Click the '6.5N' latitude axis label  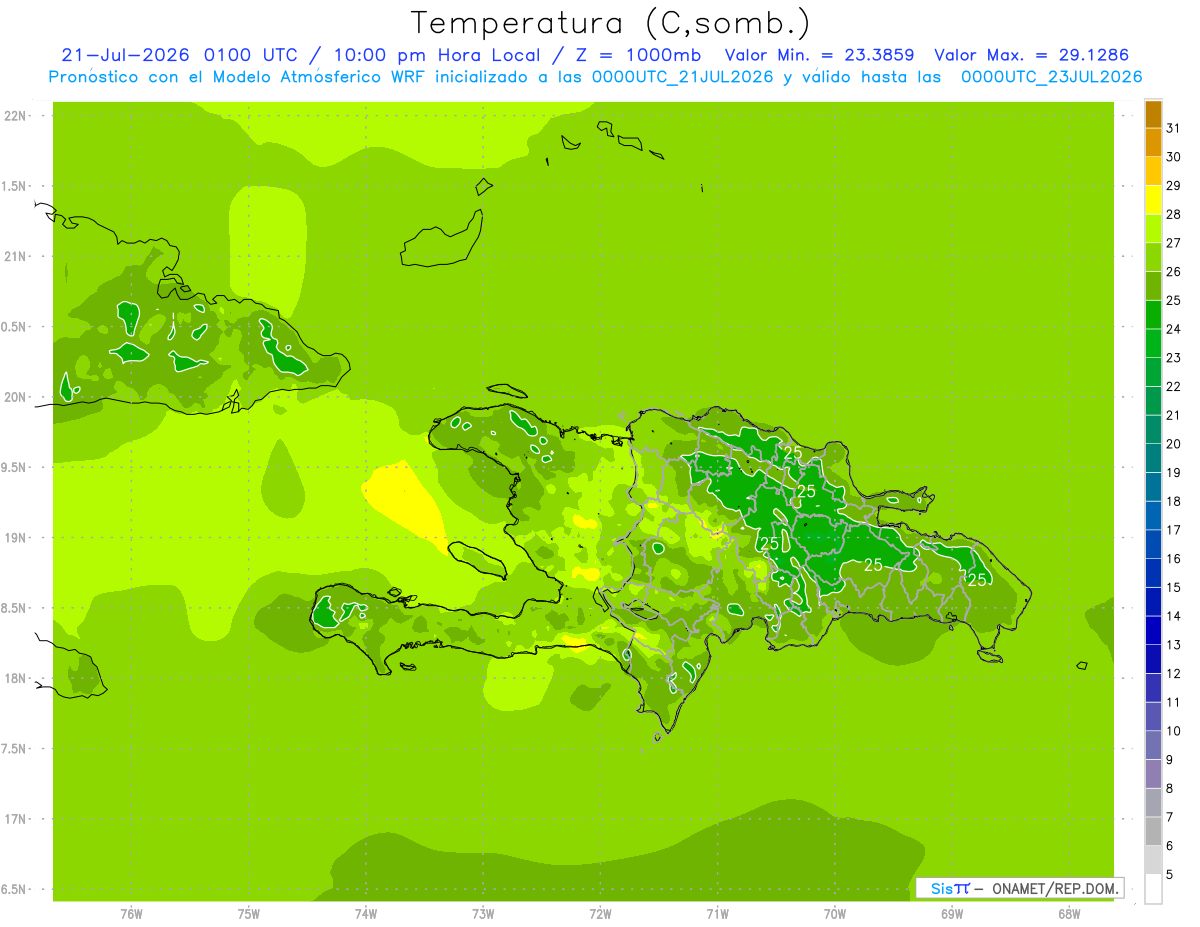click(x=14, y=889)
